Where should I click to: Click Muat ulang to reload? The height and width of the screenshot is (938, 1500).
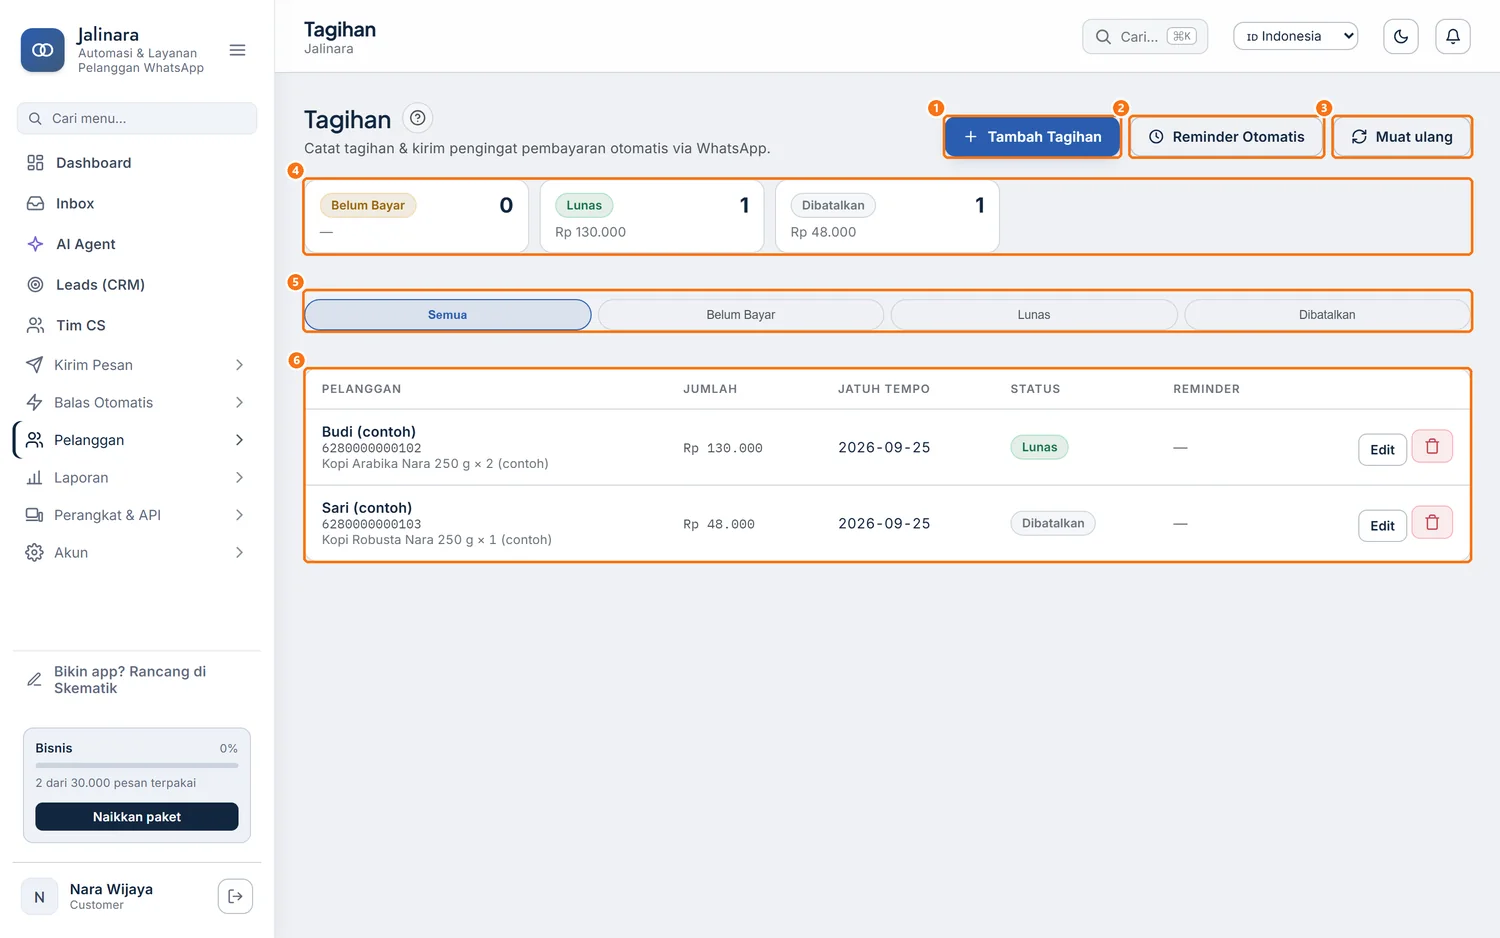pos(1402,137)
